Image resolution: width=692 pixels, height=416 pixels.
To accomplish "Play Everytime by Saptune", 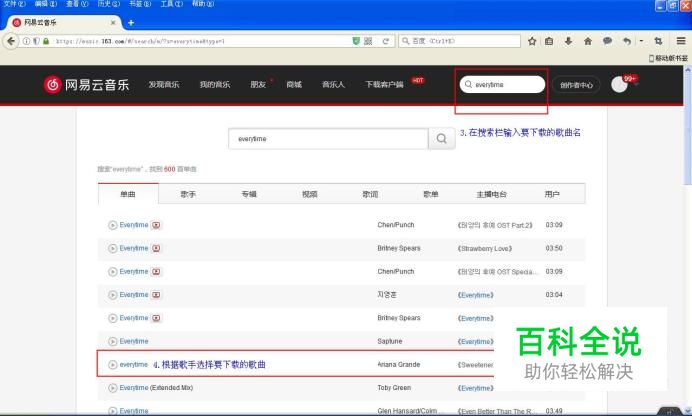I will pos(113,341).
